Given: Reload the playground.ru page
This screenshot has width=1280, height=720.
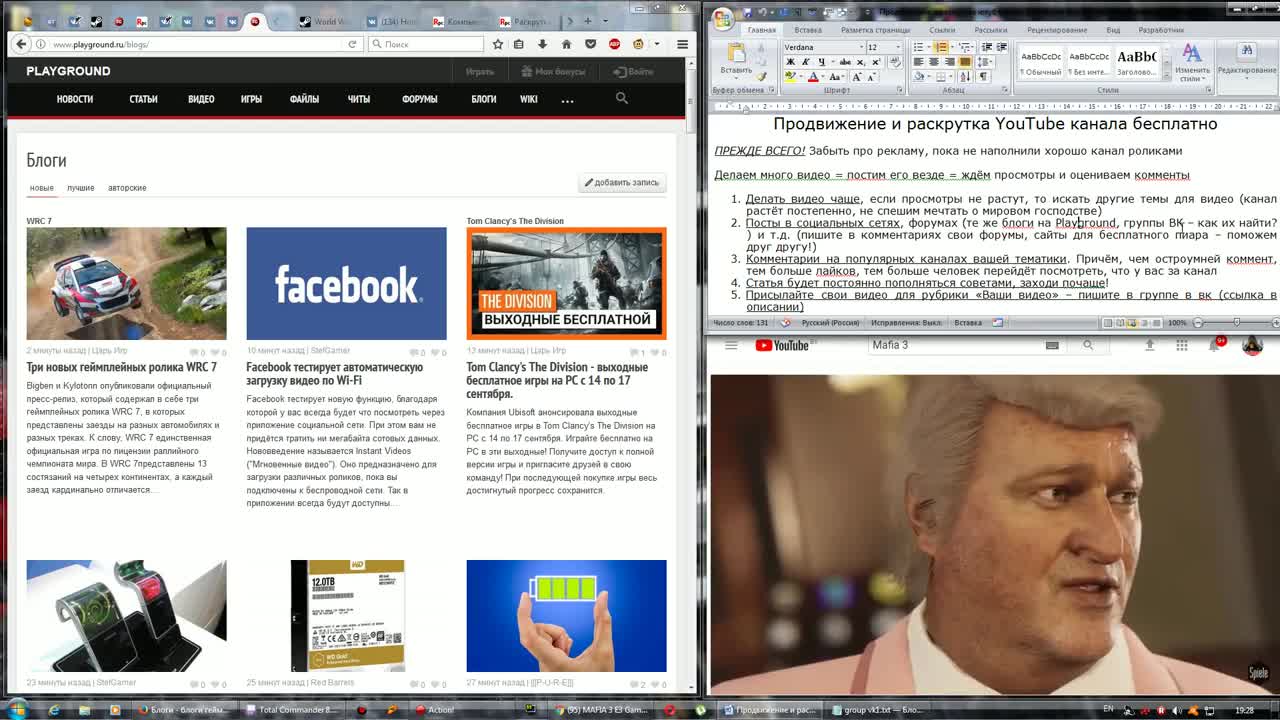Looking at the screenshot, I should [352, 44].
